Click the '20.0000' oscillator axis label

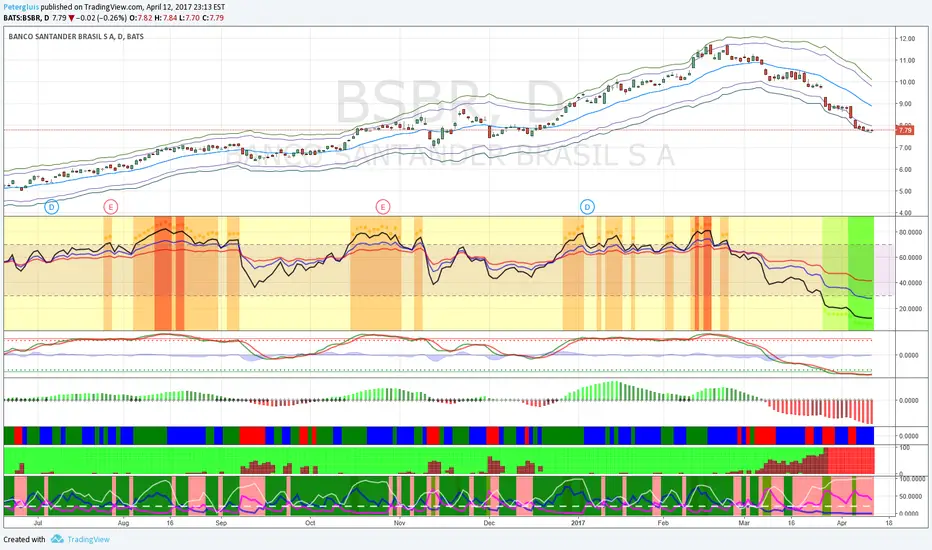click(911, 309)
